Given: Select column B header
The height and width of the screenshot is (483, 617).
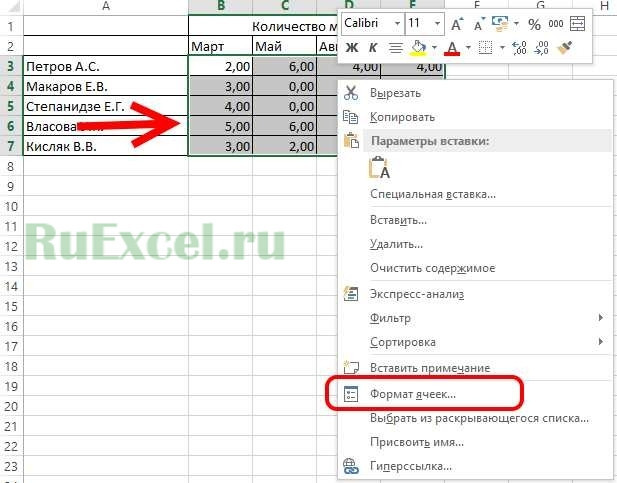Looking at the screenshot, I should [x=220, y=6].
